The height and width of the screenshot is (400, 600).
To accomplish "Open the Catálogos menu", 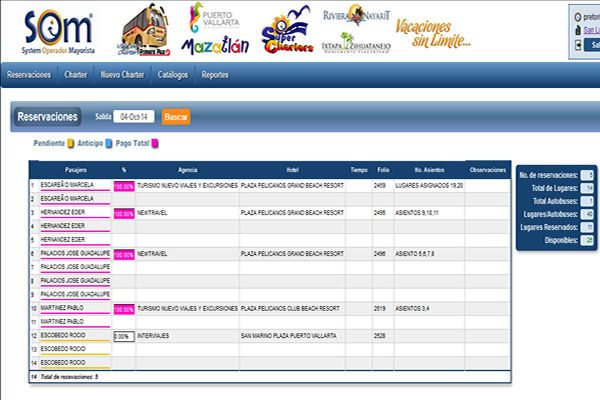I will pyautogui.click(x=173, y=75).
